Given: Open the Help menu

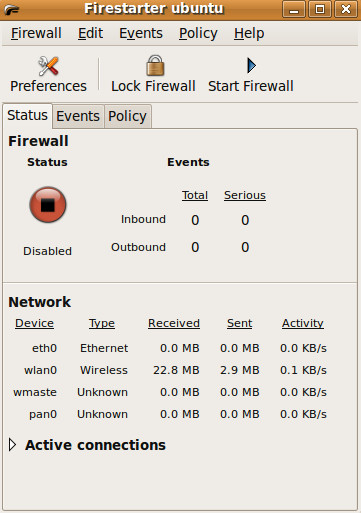Looking at the screenshot, I should (249, 33).
